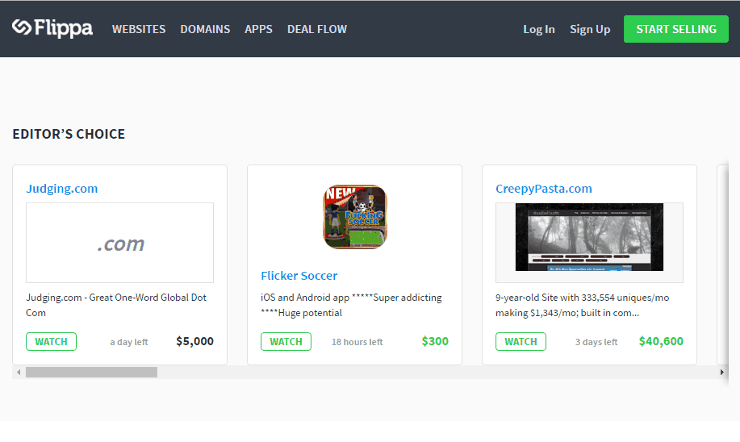Open the Judging.com listing title
Screen dimensions: 740x442
[x=62, y=189]
